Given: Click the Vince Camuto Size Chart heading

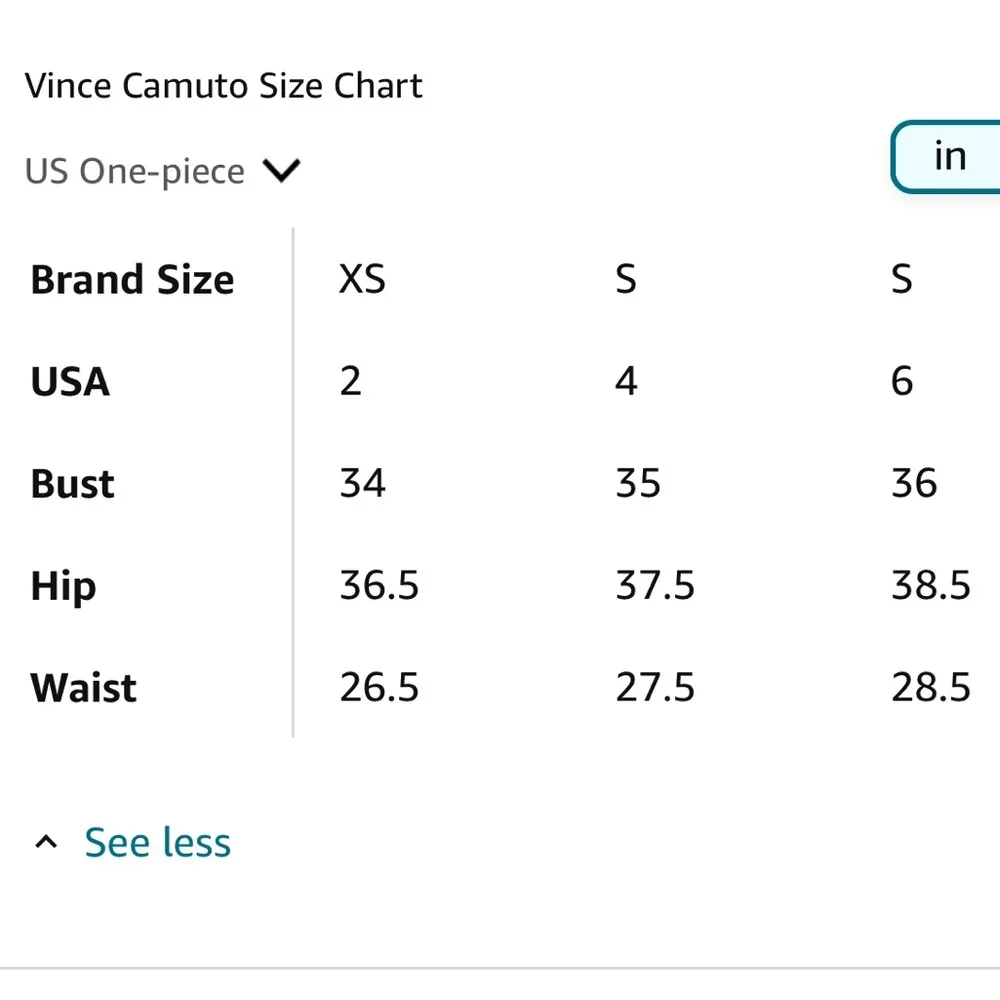Looking at the screenshot, I should coord(223,86).
